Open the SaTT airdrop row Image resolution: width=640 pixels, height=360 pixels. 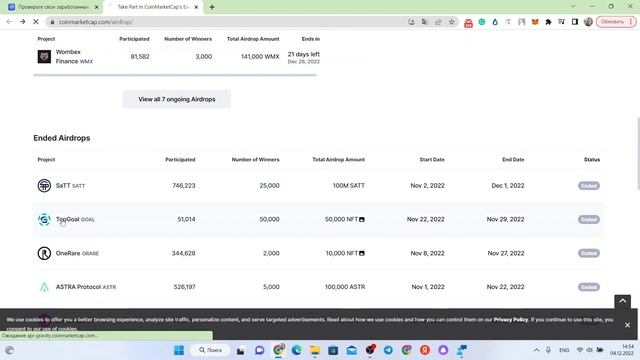tap(318, 186)
